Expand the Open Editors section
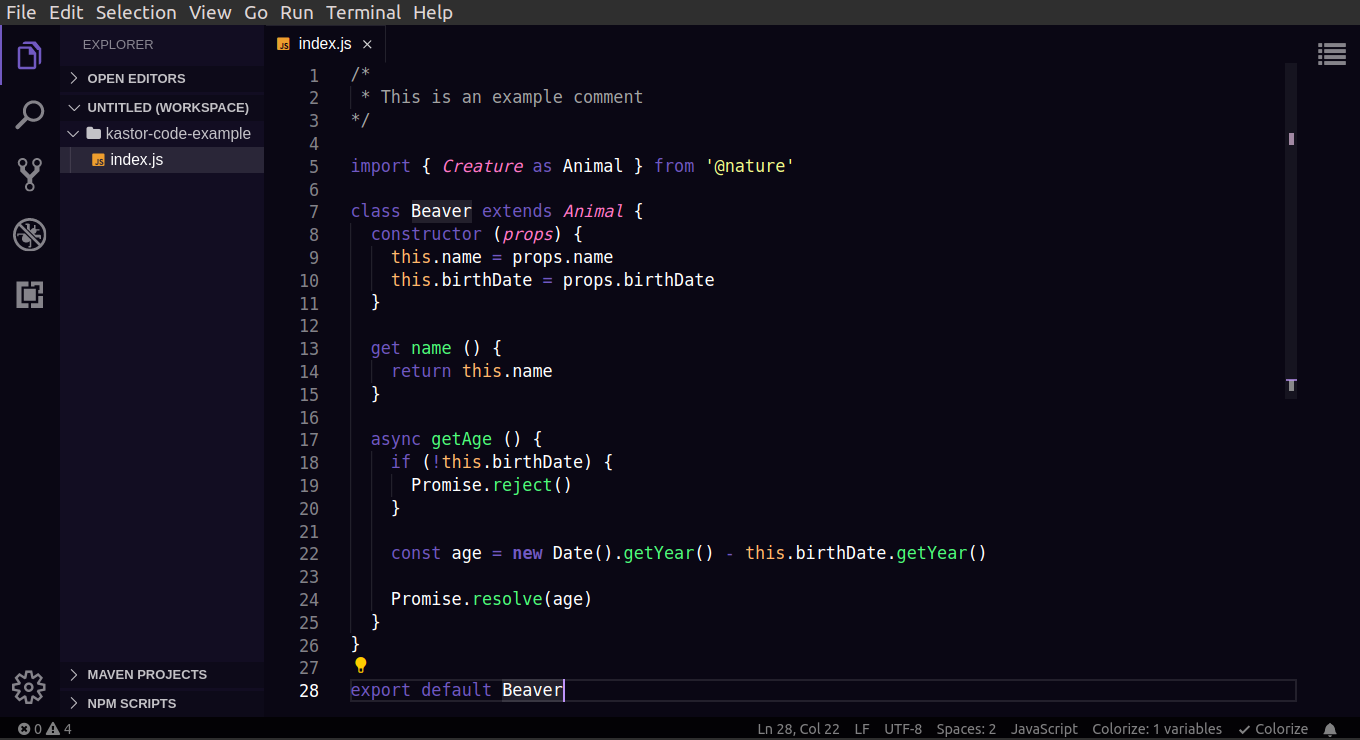This screenshot has width=1360, height=740. (x=164, y=78)
